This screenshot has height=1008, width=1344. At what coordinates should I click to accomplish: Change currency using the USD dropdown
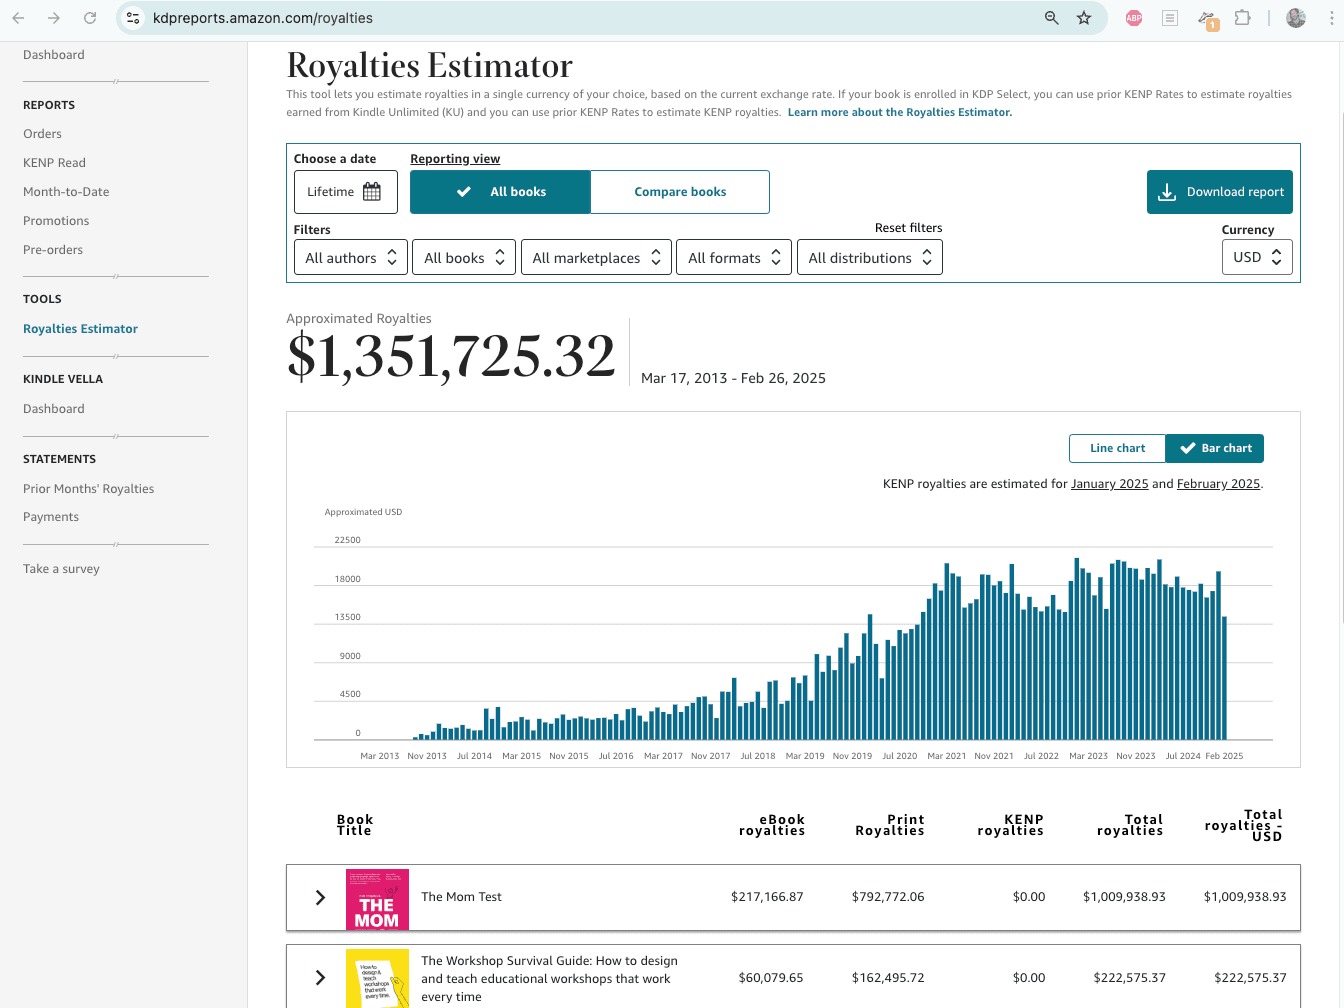(1257, 257)
